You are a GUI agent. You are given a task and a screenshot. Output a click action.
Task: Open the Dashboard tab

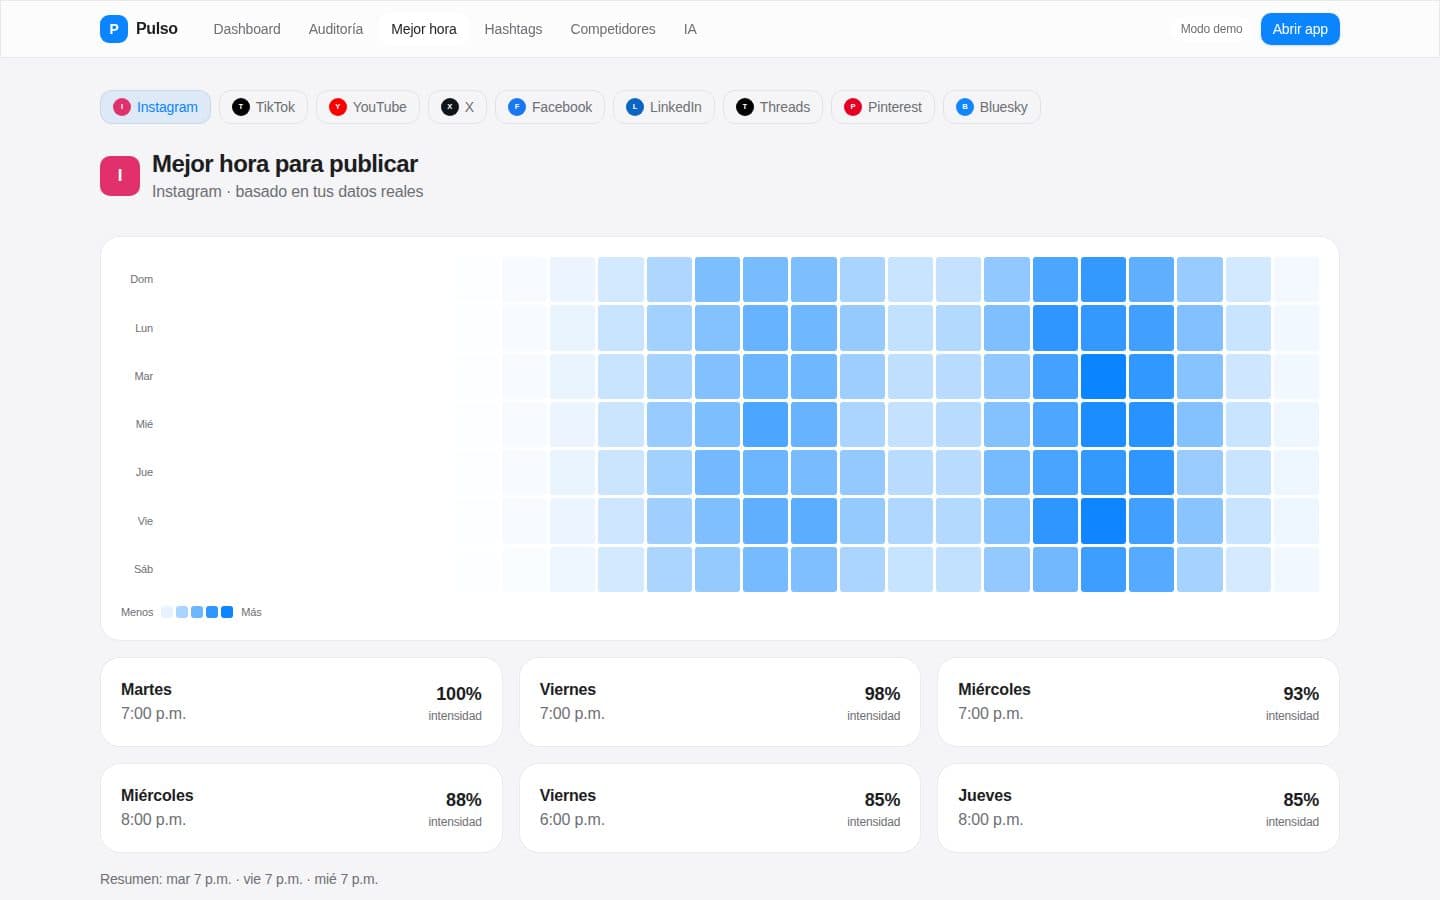coord(247,29)
